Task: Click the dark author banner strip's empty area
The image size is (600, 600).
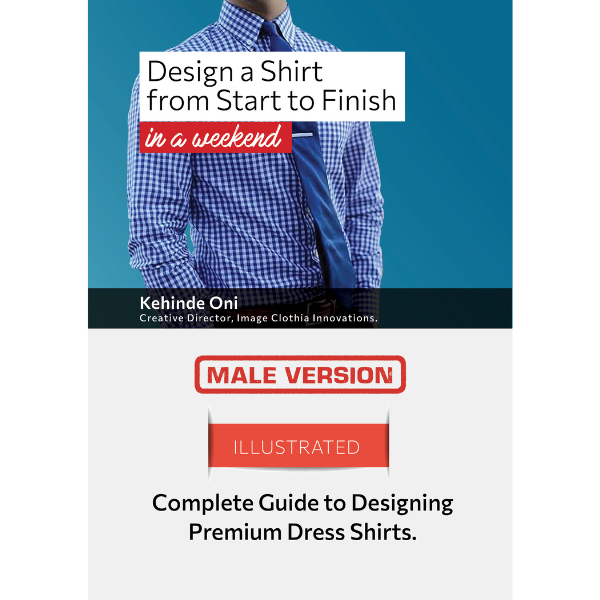Action: point(444,308)
